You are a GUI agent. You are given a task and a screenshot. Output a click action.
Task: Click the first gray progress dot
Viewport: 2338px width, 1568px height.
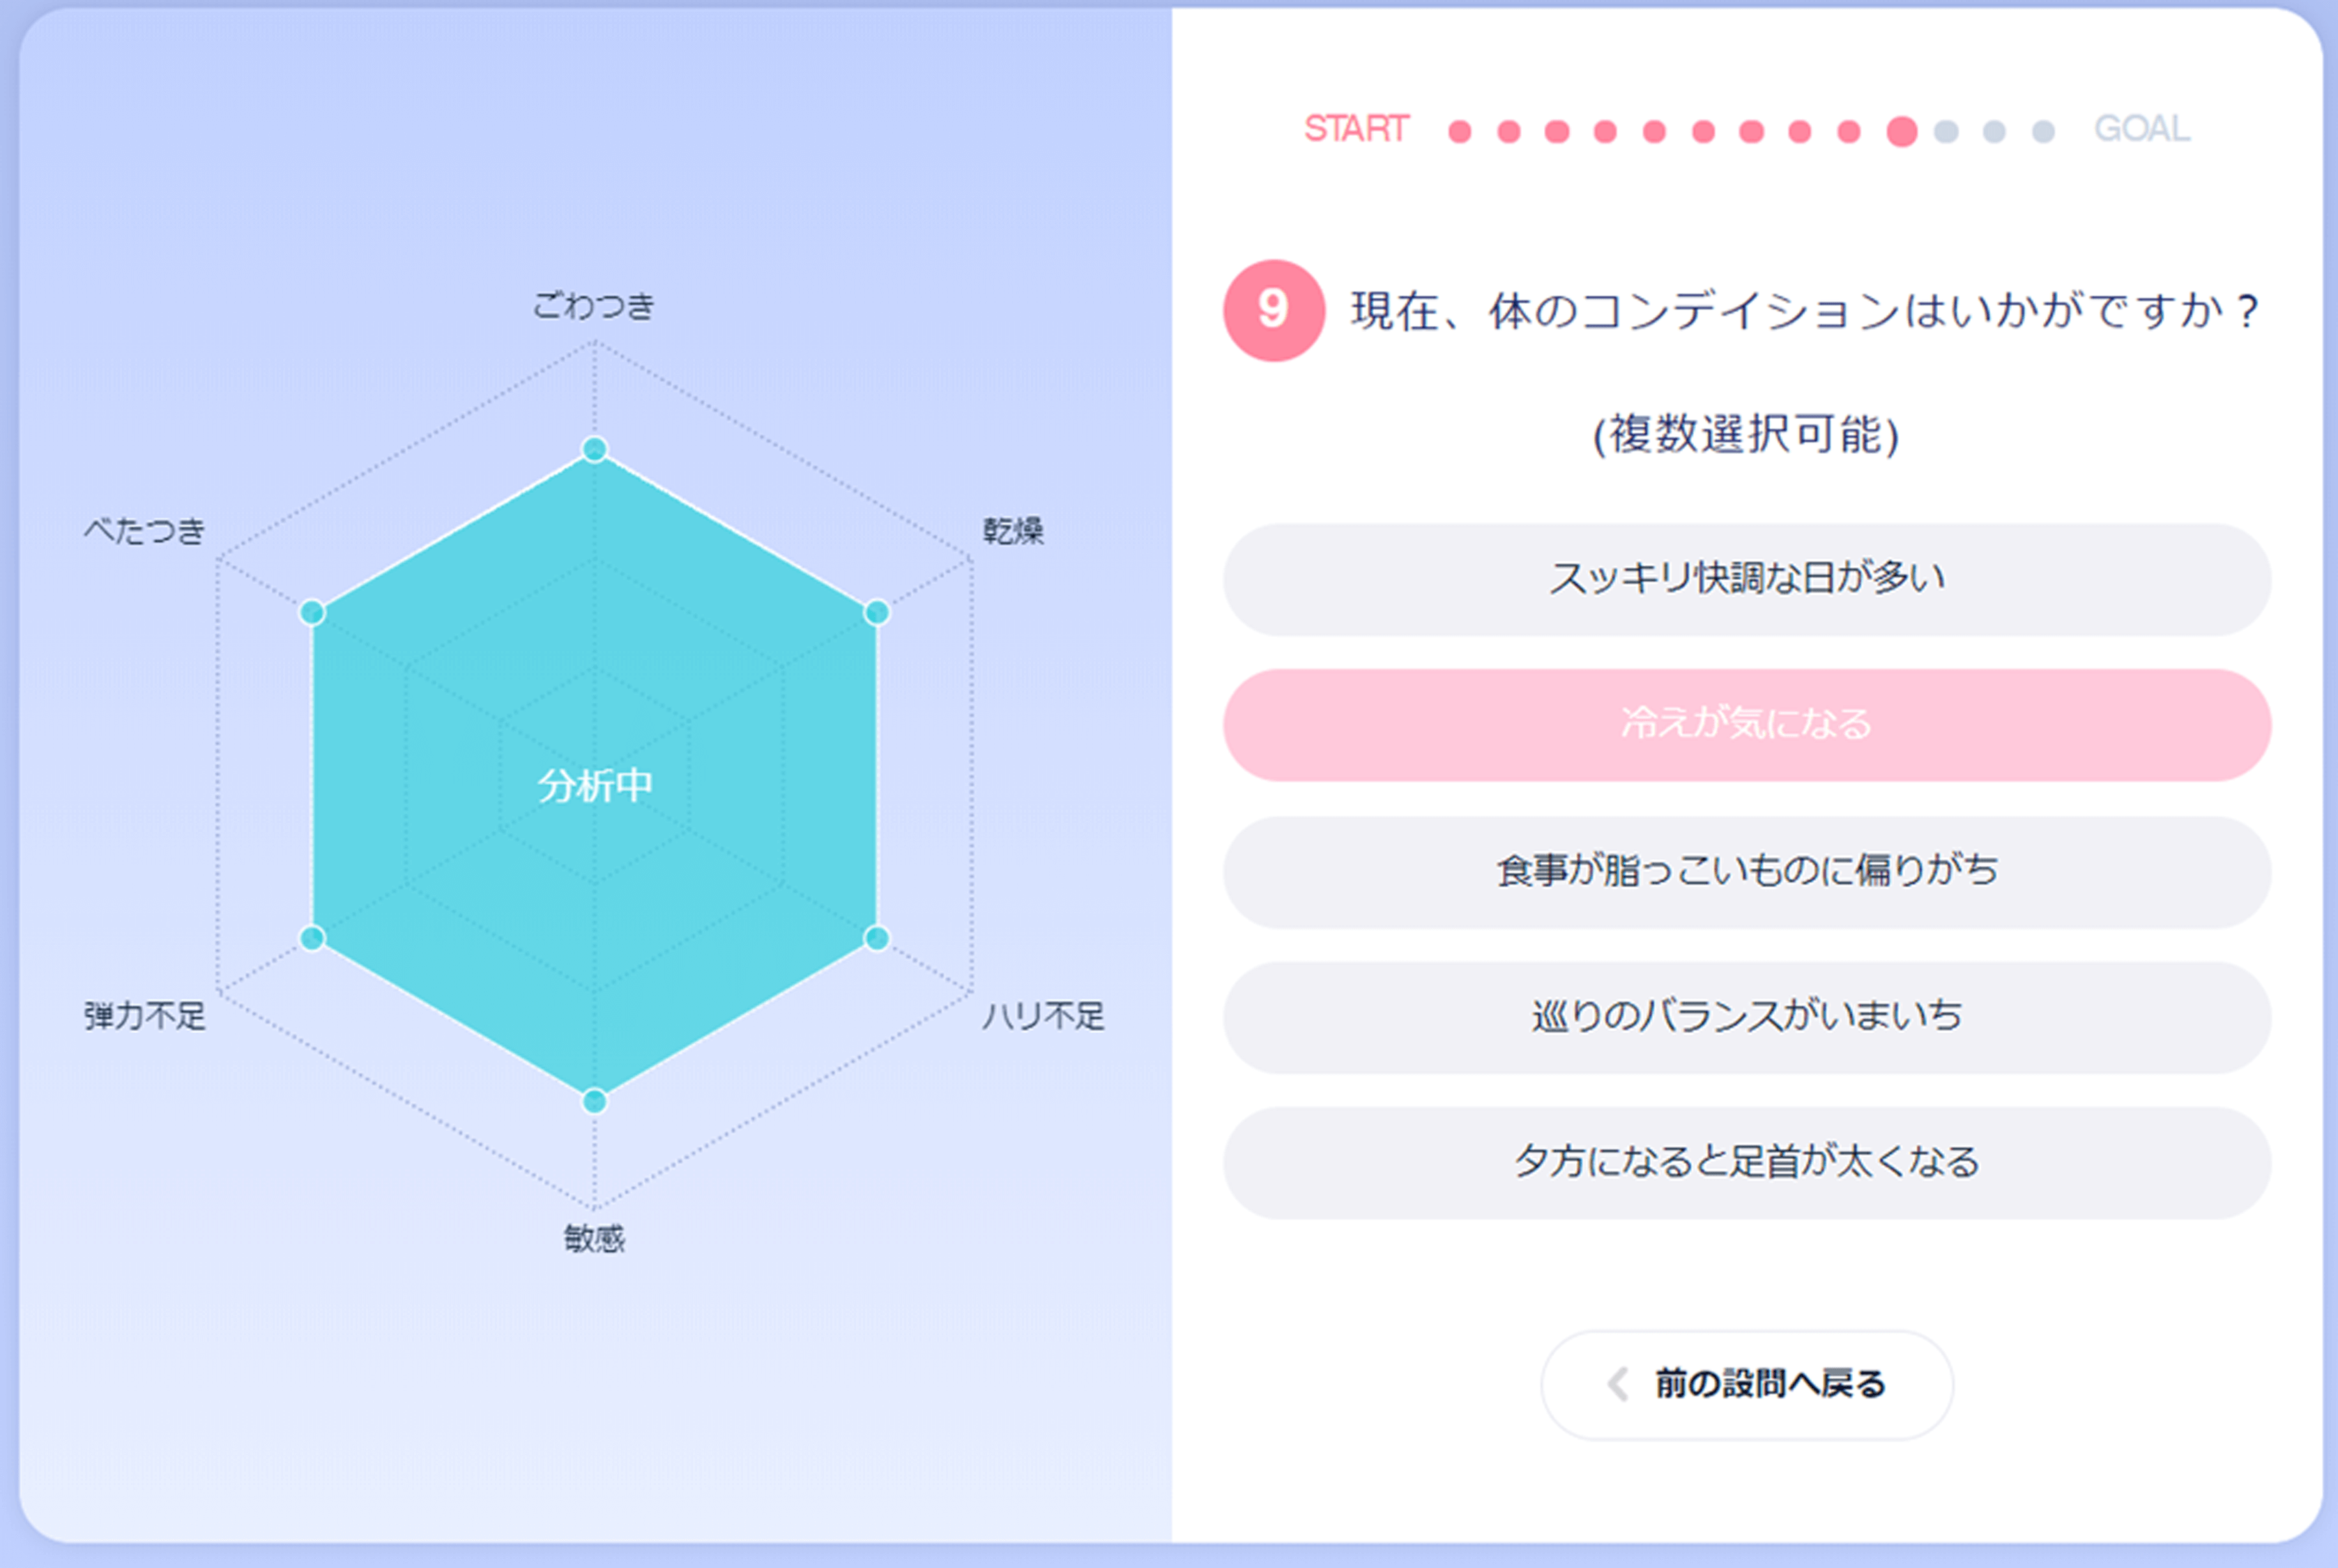(x=1945, y=131)
